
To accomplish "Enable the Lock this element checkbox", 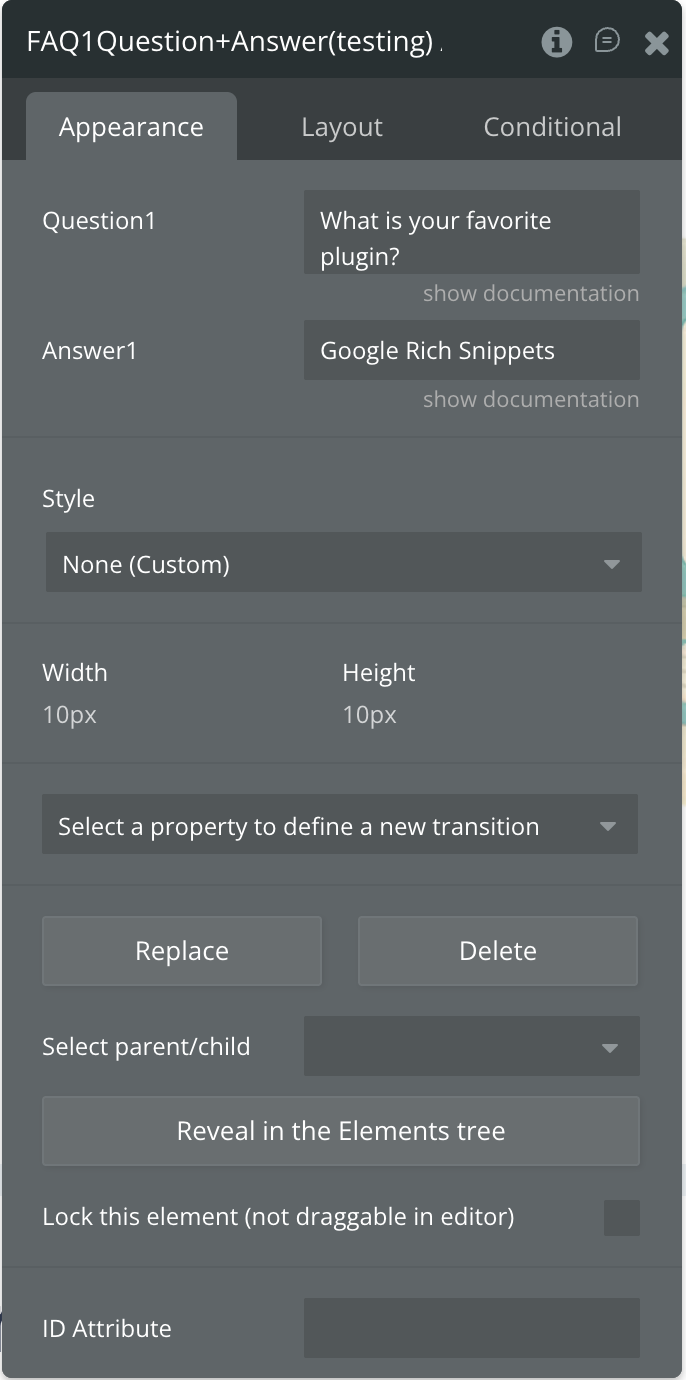I will pyautogui.click(x=621, y=1218).
